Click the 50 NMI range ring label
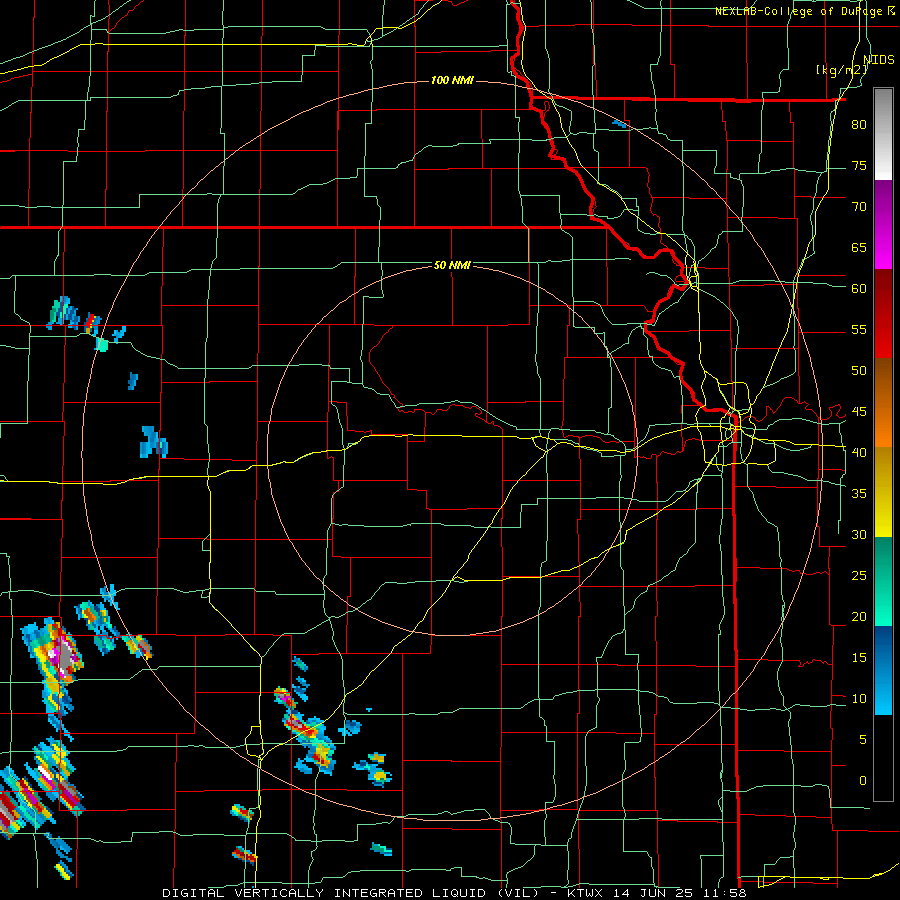This screenshot has height=900, width=900. 452,265
